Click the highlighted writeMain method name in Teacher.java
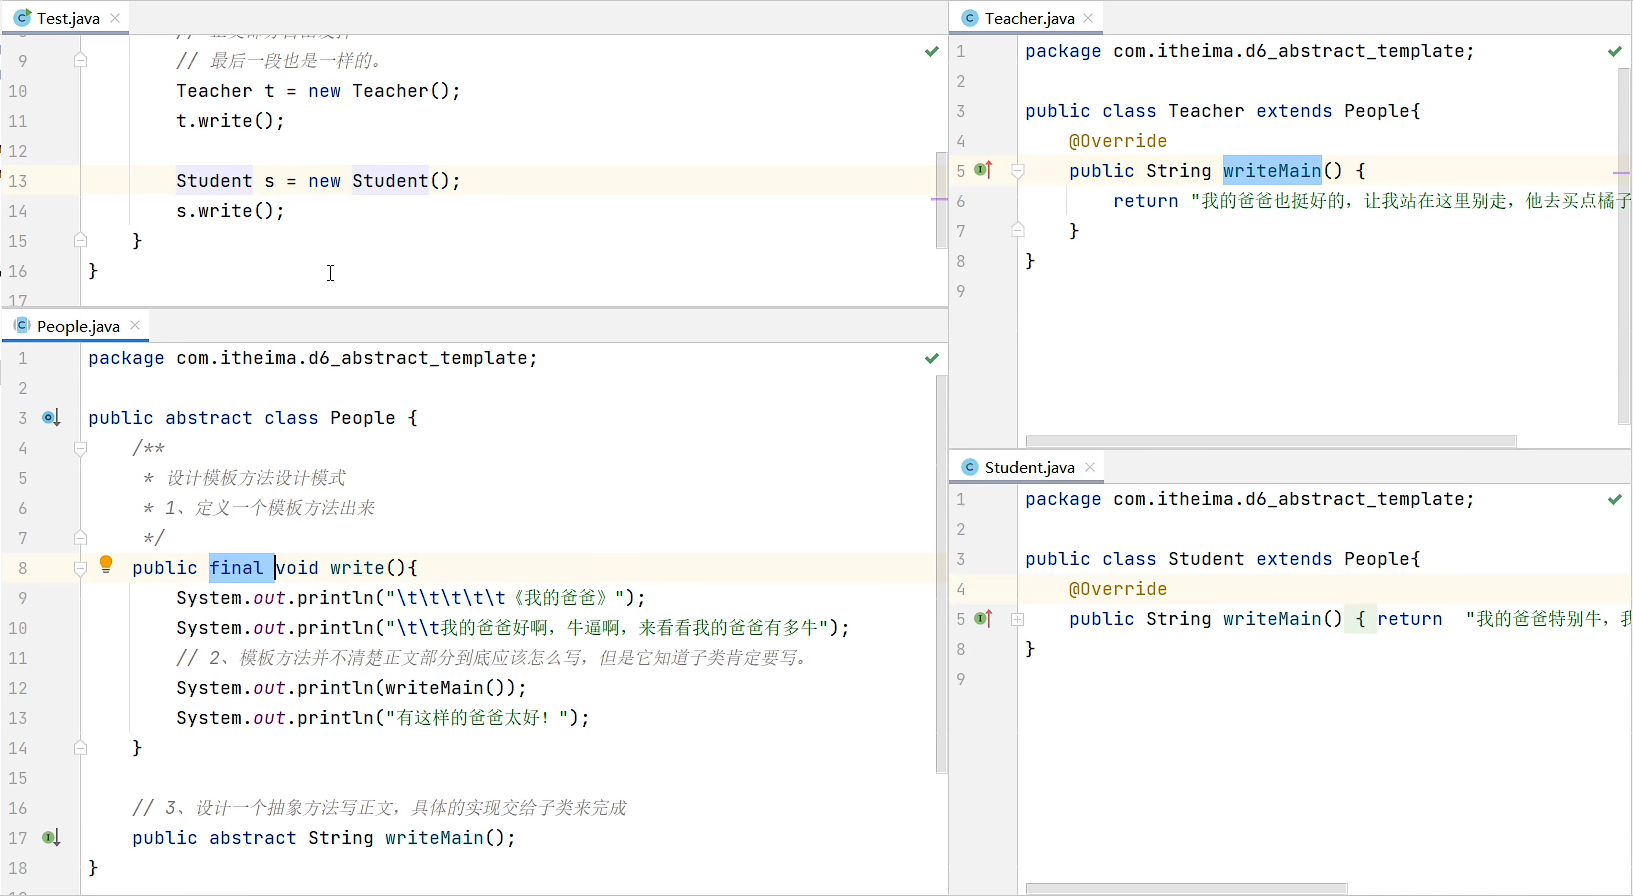Viewport: 1633px width, 896px height. [1271, 171]
